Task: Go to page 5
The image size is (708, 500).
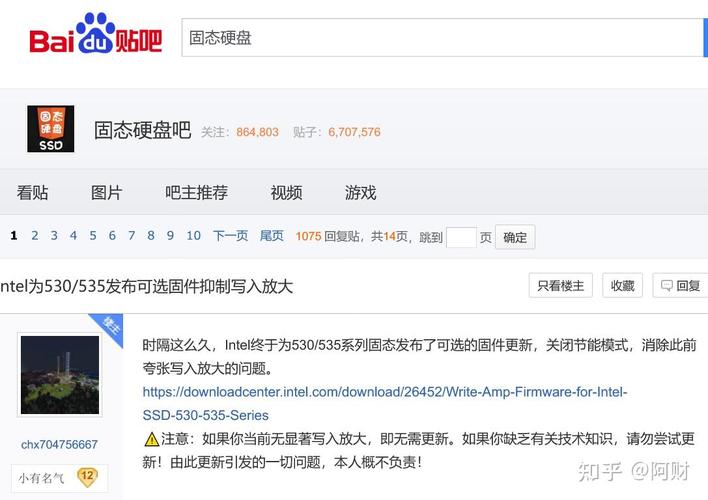Action: click(93, 236)
